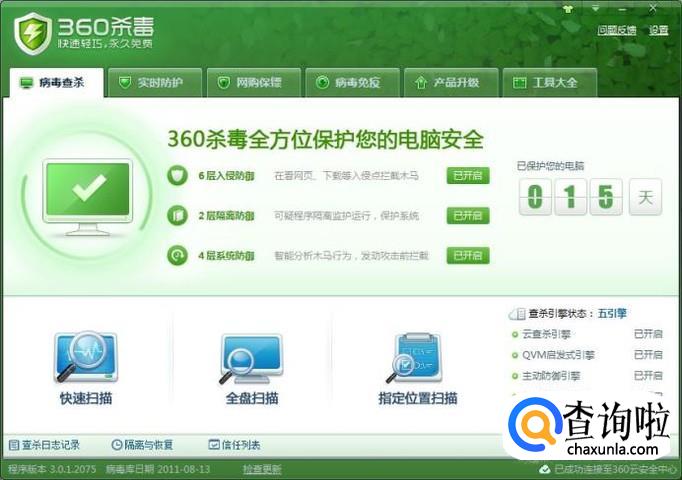
Task: Click the 天 day counter tile
Action: (645, 197)
